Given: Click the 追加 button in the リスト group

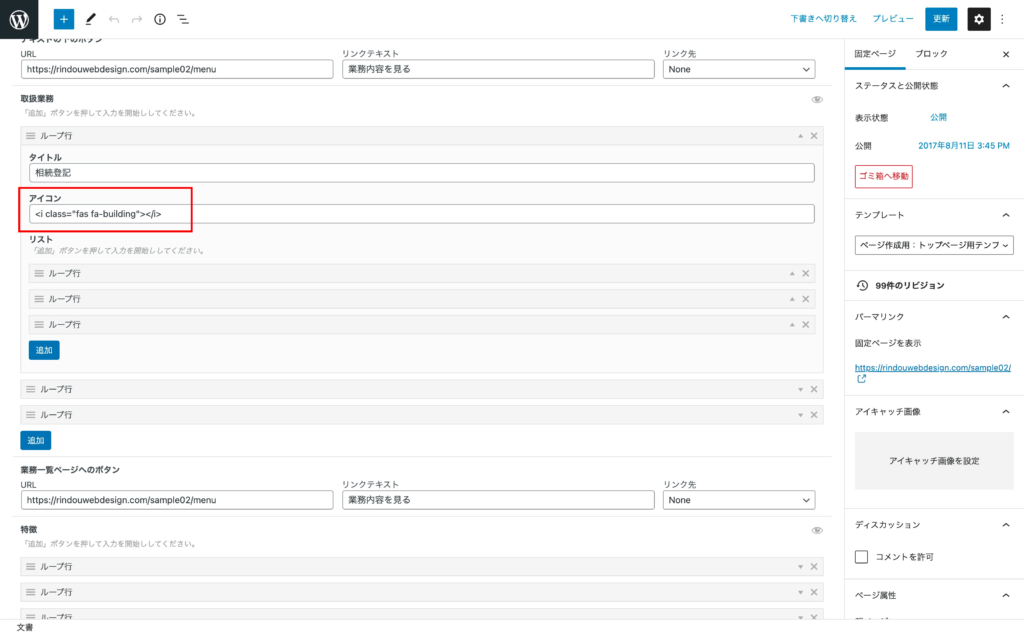Looking at the screenshot, I should coord(44,350).
